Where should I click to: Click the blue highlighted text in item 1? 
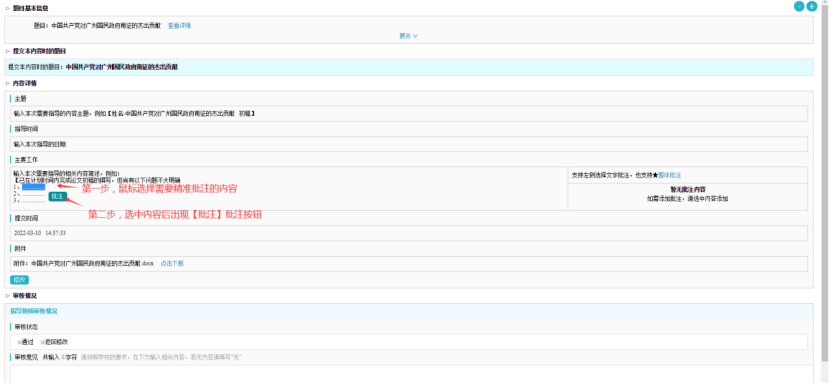coord(33,186)
